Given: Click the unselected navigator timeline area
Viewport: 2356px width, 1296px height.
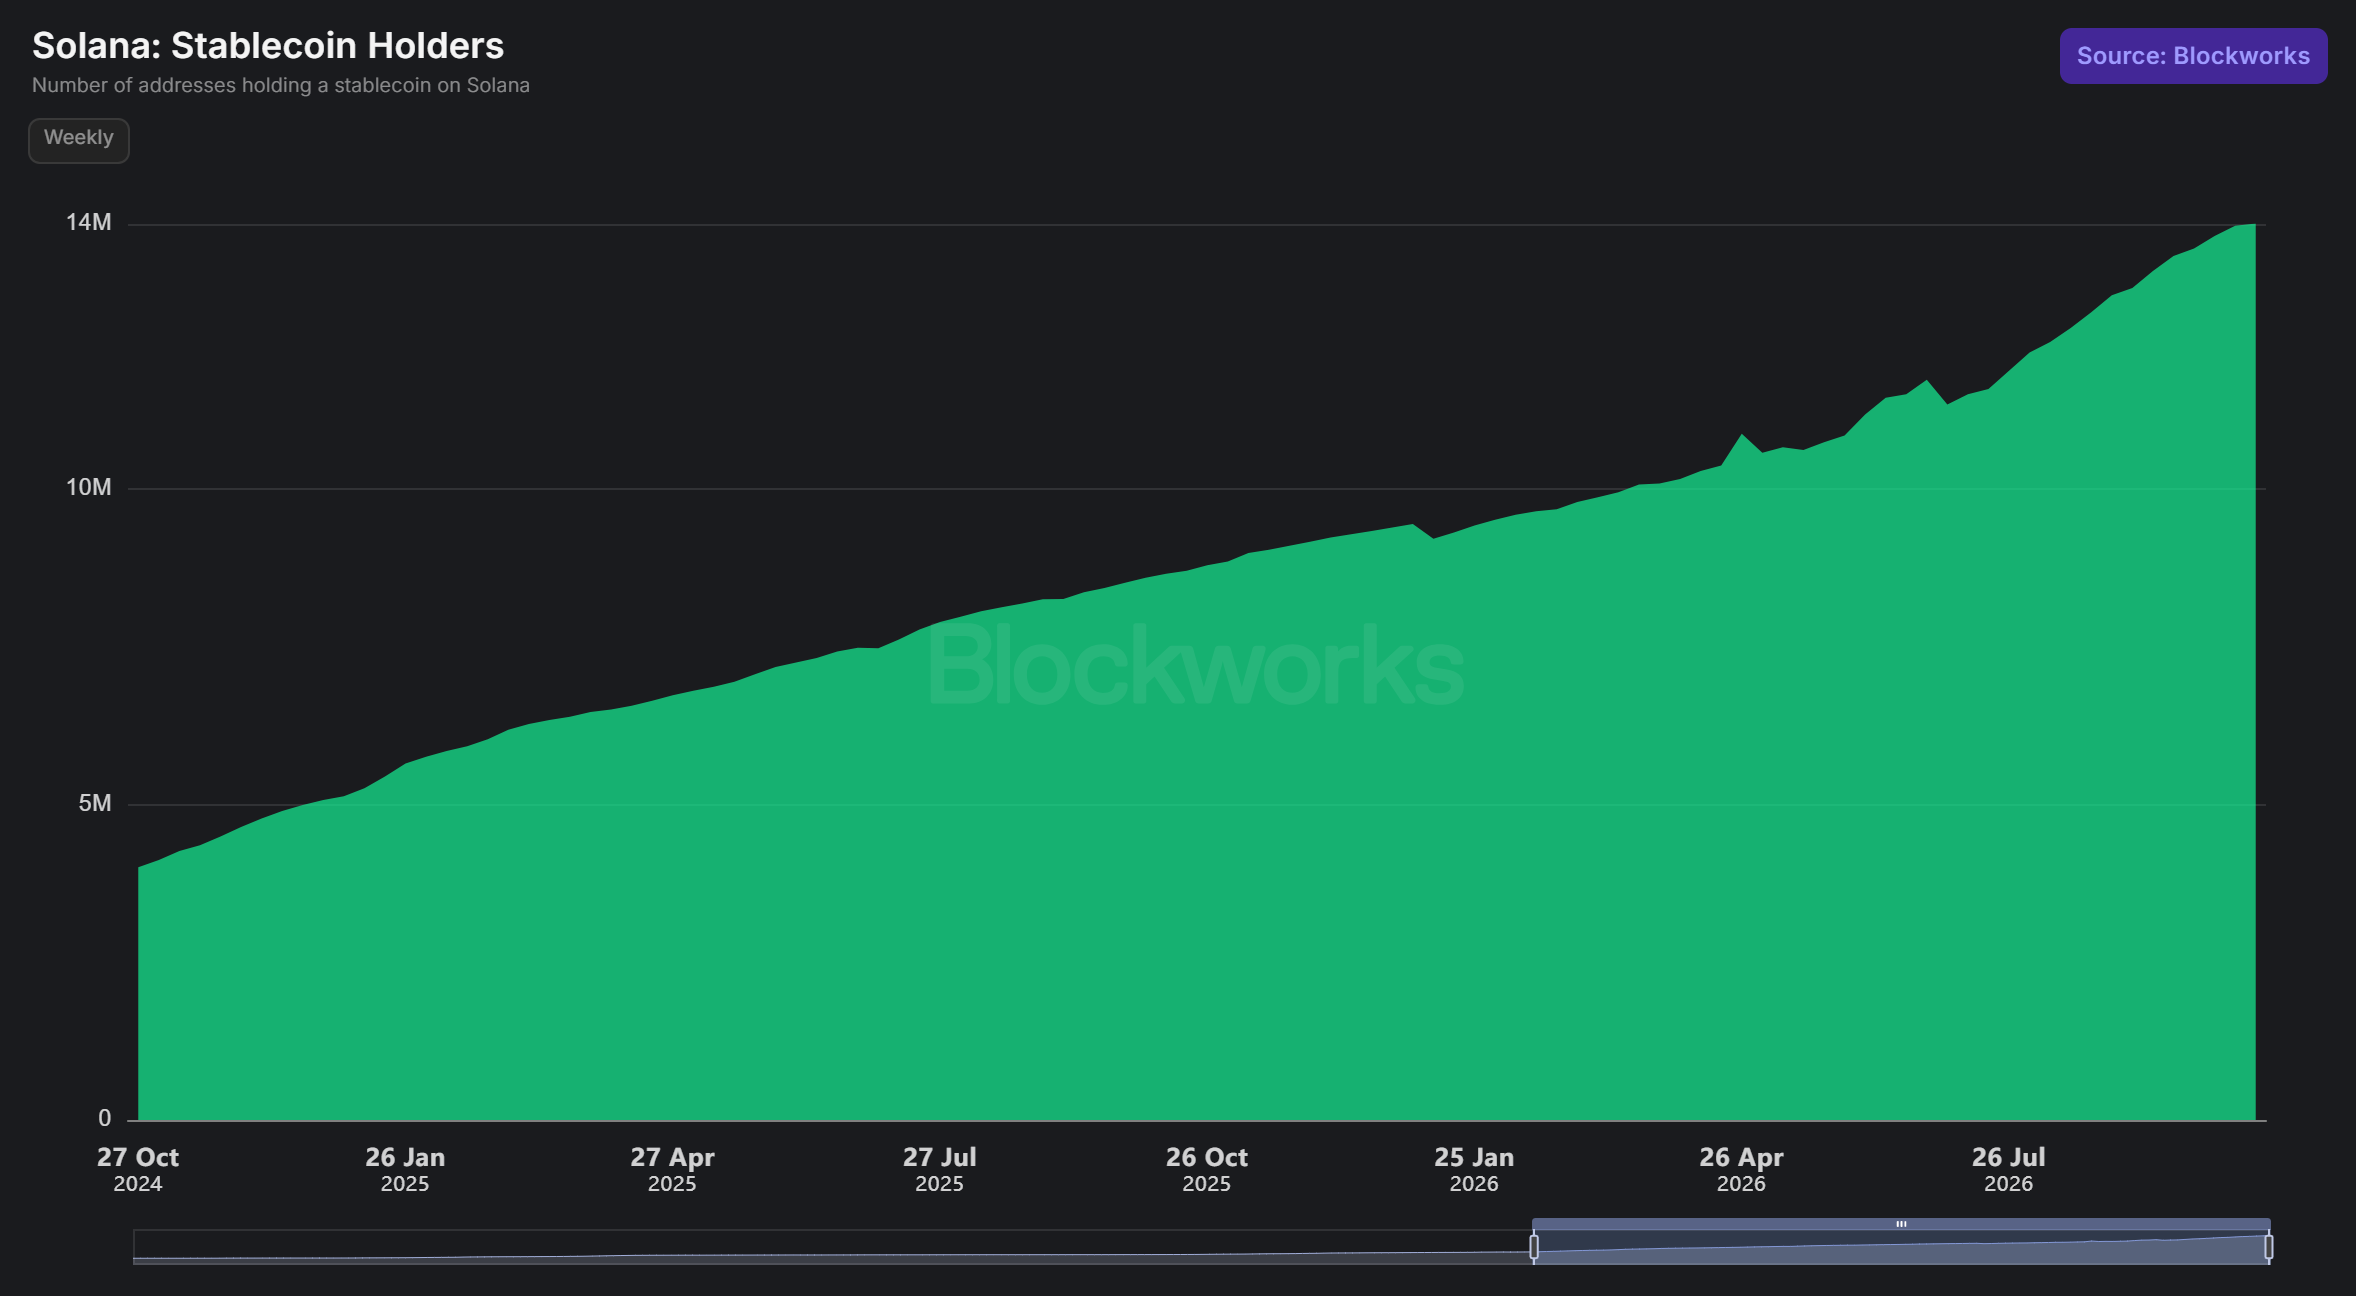Looking at the screenshot, I should coord(832,1247).
